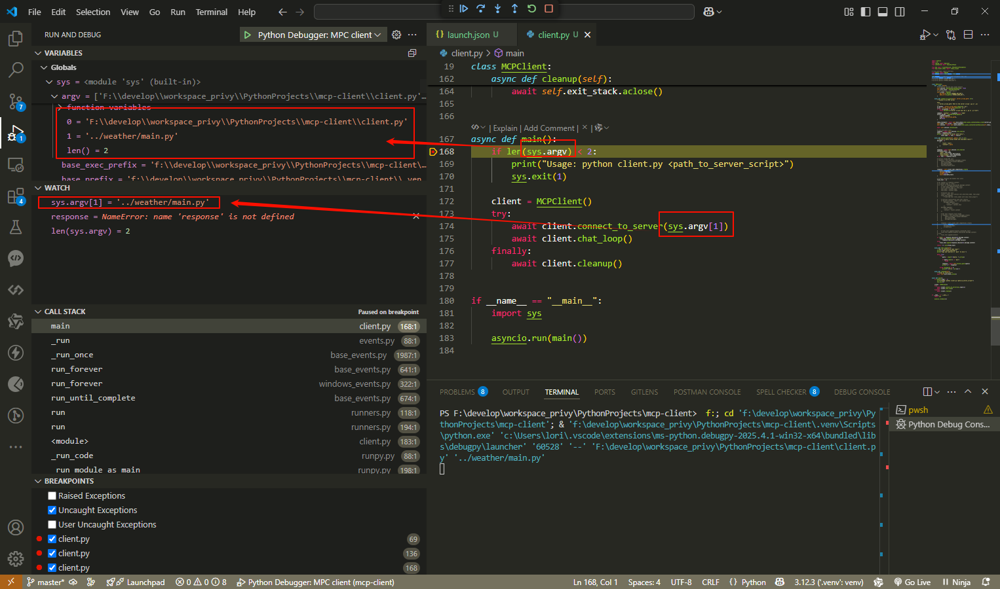Open the Terminal menu
Screen dimensions: 1000x589
point(211,12)
